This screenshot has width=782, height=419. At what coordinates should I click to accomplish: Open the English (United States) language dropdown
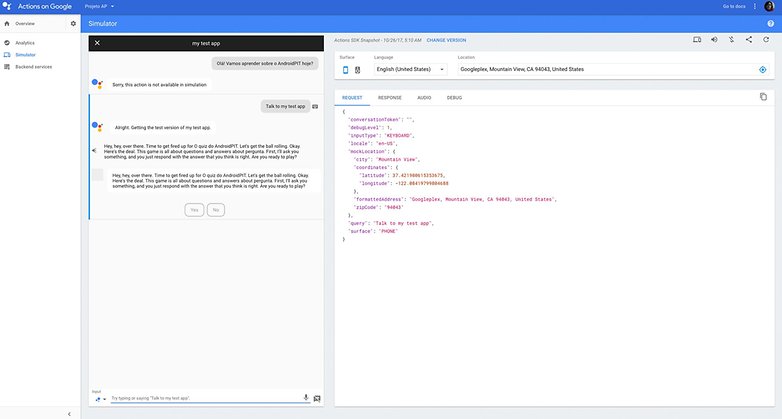click(x=410, y=69)
